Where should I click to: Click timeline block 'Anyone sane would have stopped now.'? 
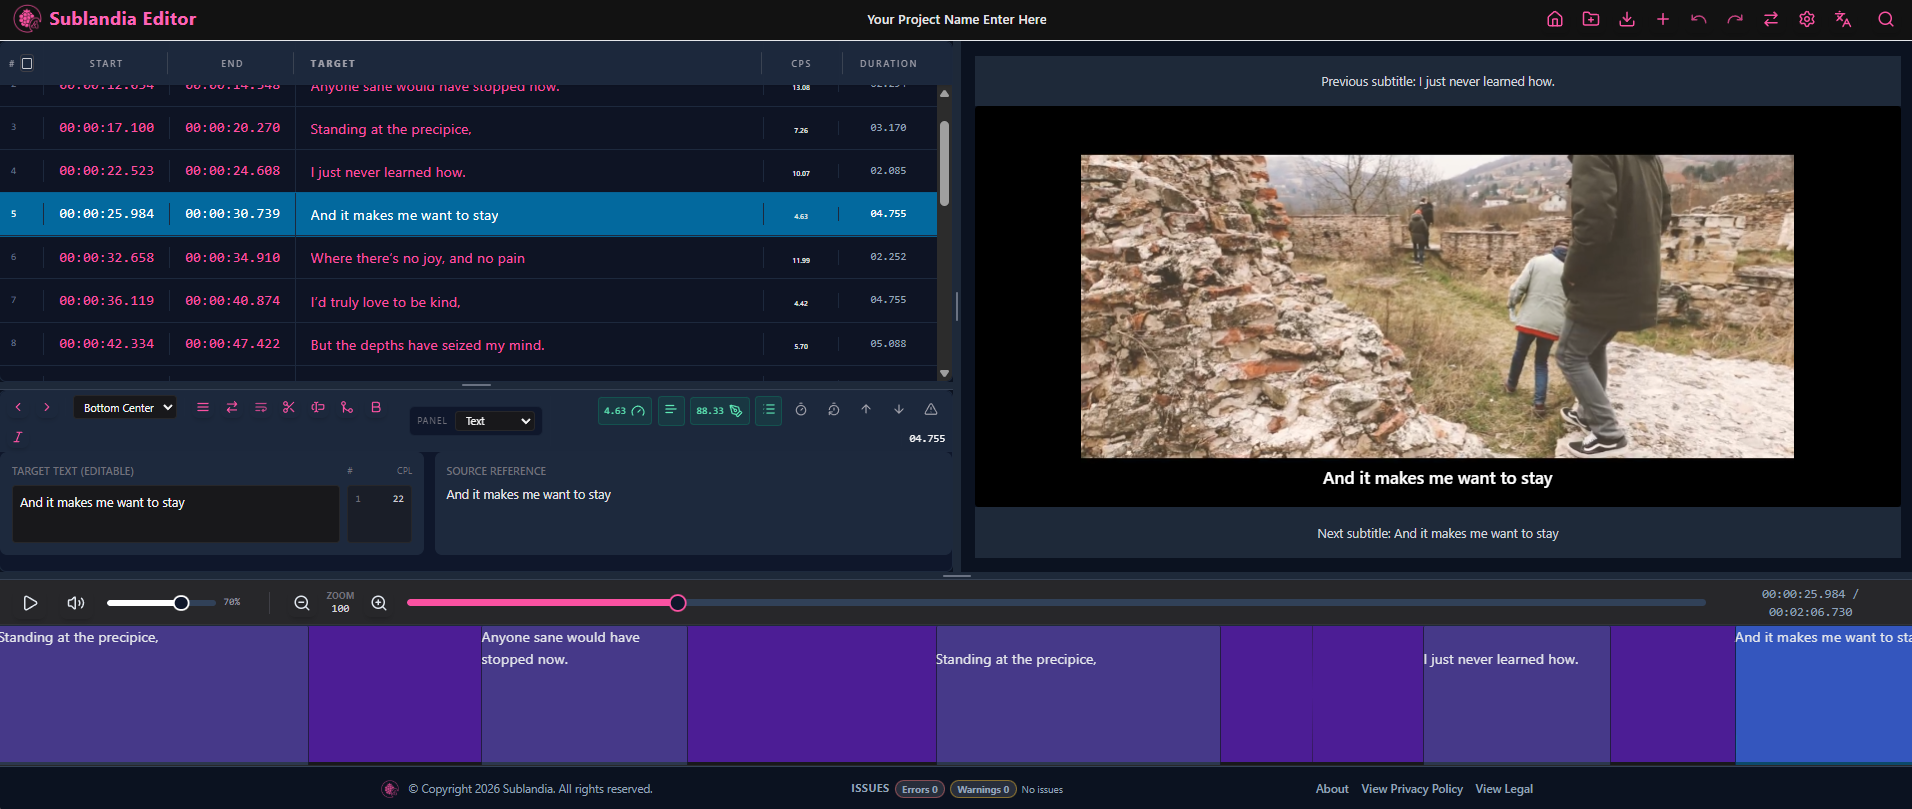point(584,695)
